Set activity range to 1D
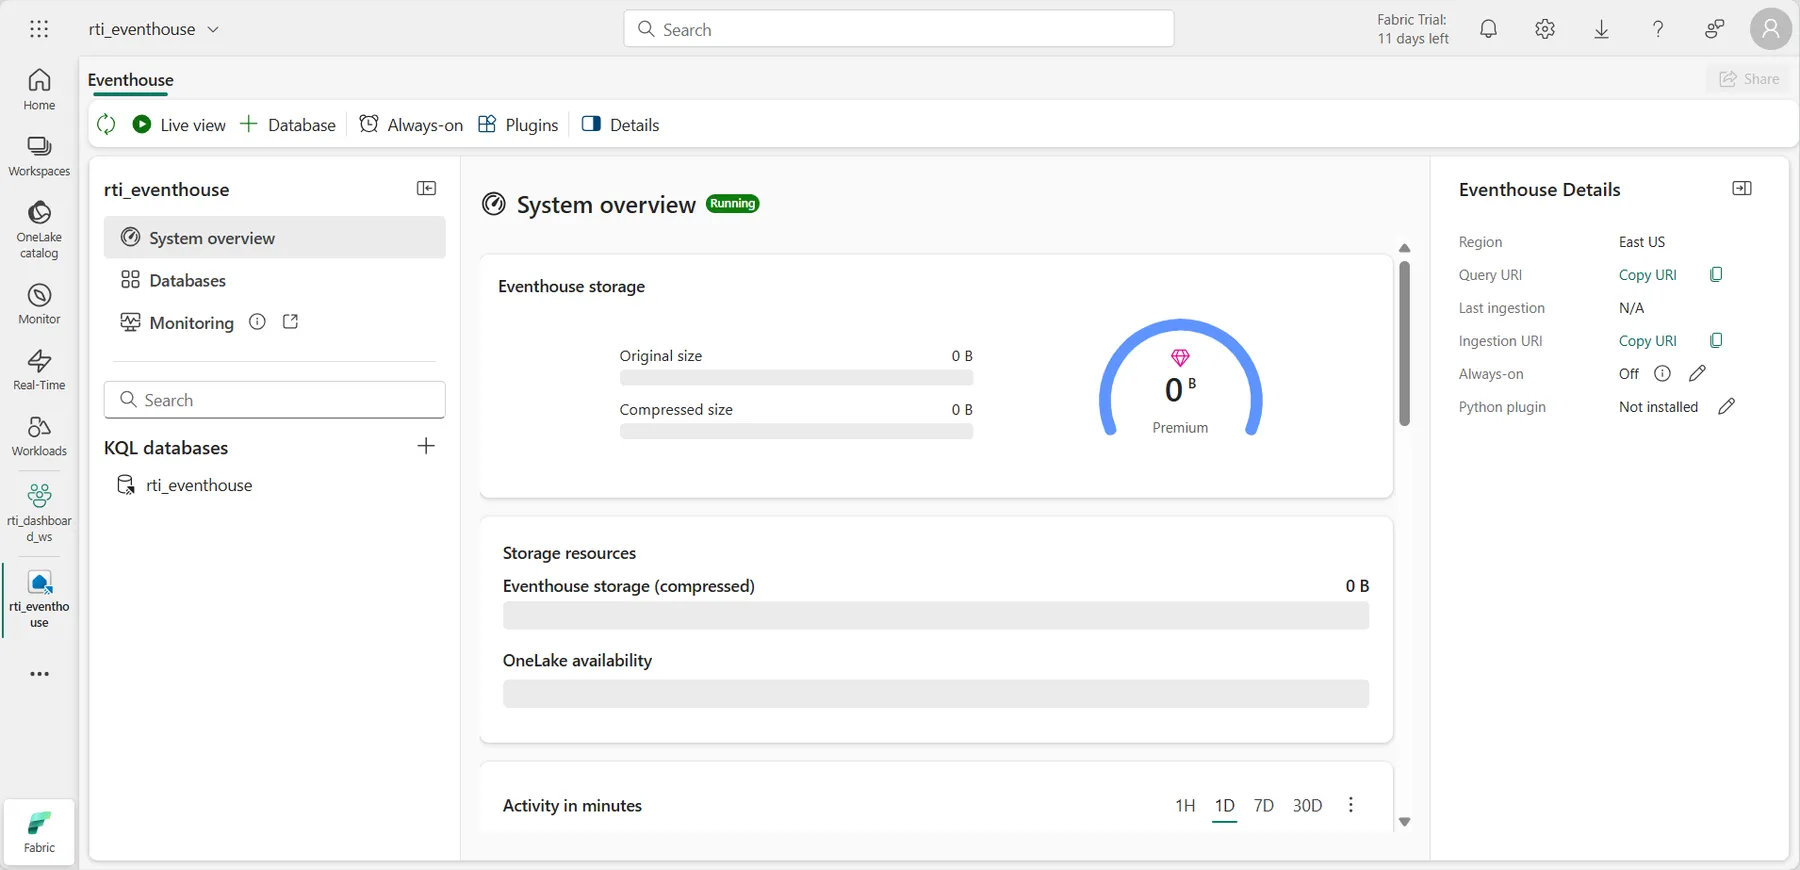This screenshot has width=1800, height=870. [1225, 805]
